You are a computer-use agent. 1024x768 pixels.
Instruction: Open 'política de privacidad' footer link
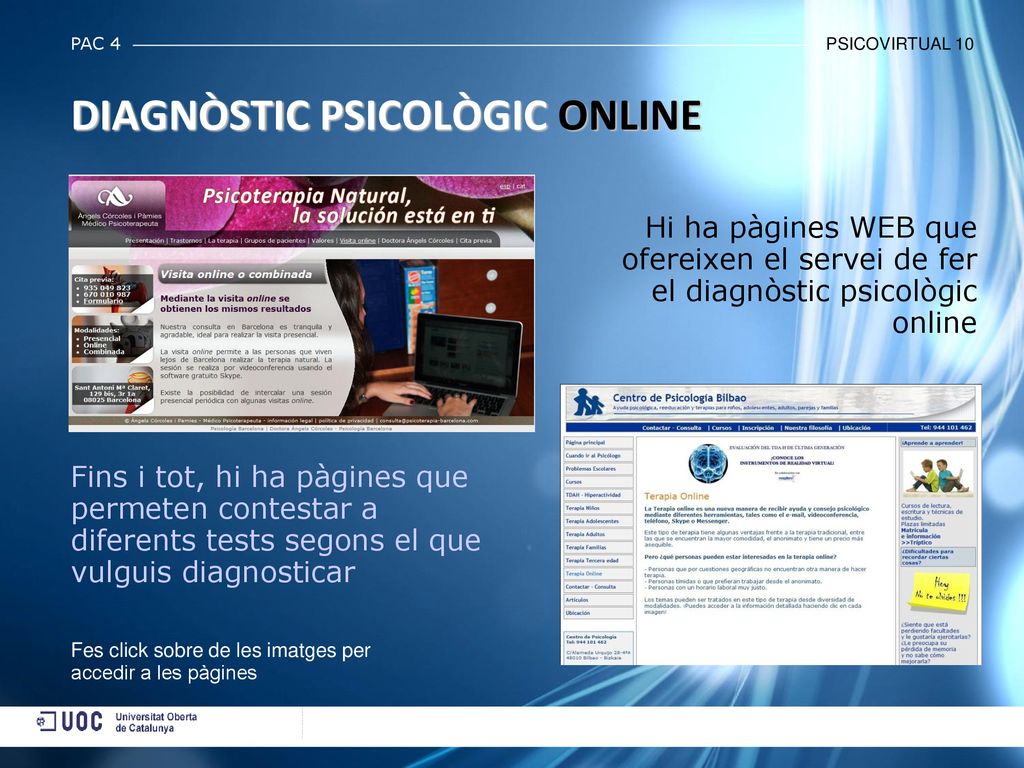point(346,421)
